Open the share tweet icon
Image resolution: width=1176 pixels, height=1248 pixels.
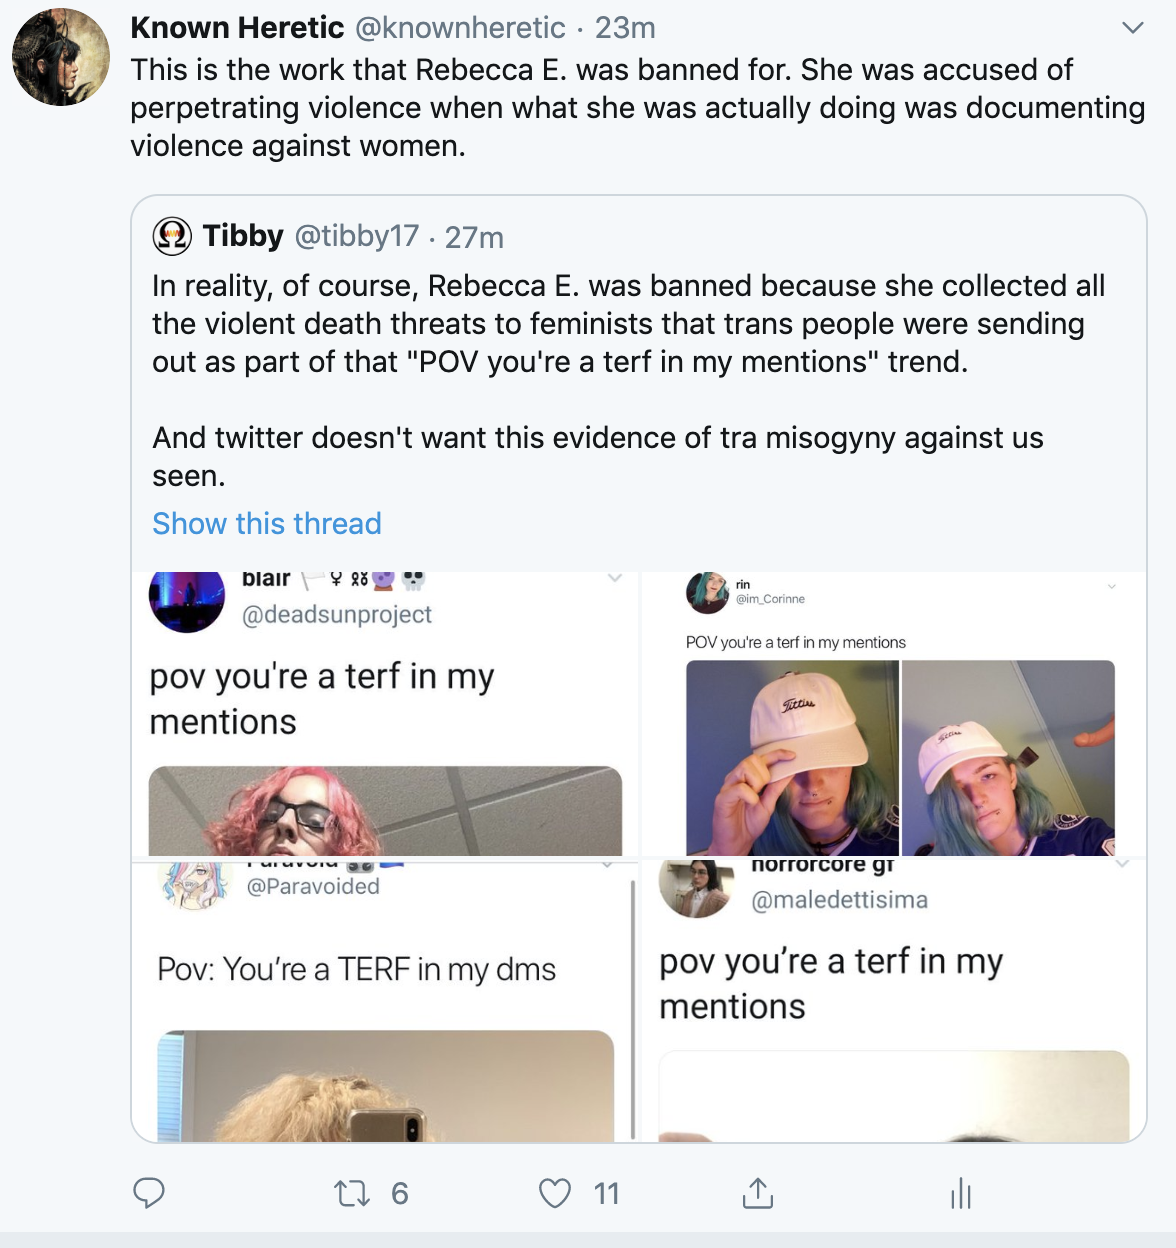757,1193
